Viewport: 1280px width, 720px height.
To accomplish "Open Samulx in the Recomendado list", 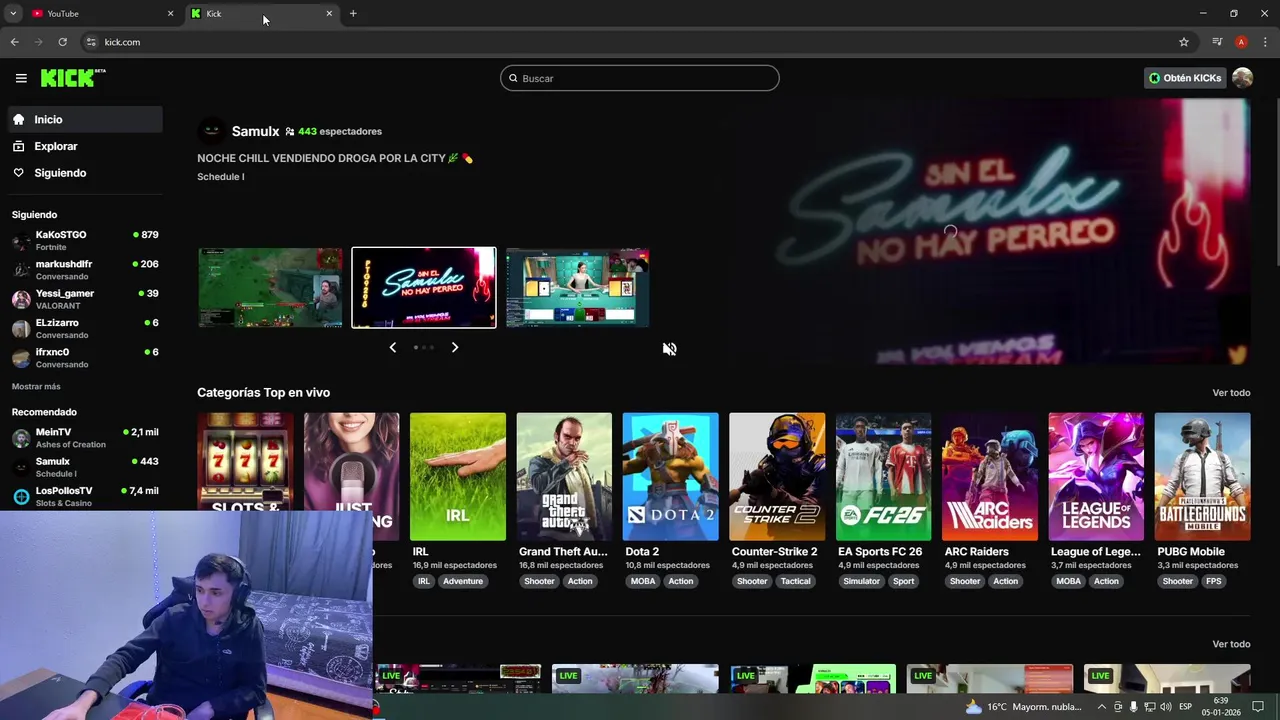I will coord(85,467).
